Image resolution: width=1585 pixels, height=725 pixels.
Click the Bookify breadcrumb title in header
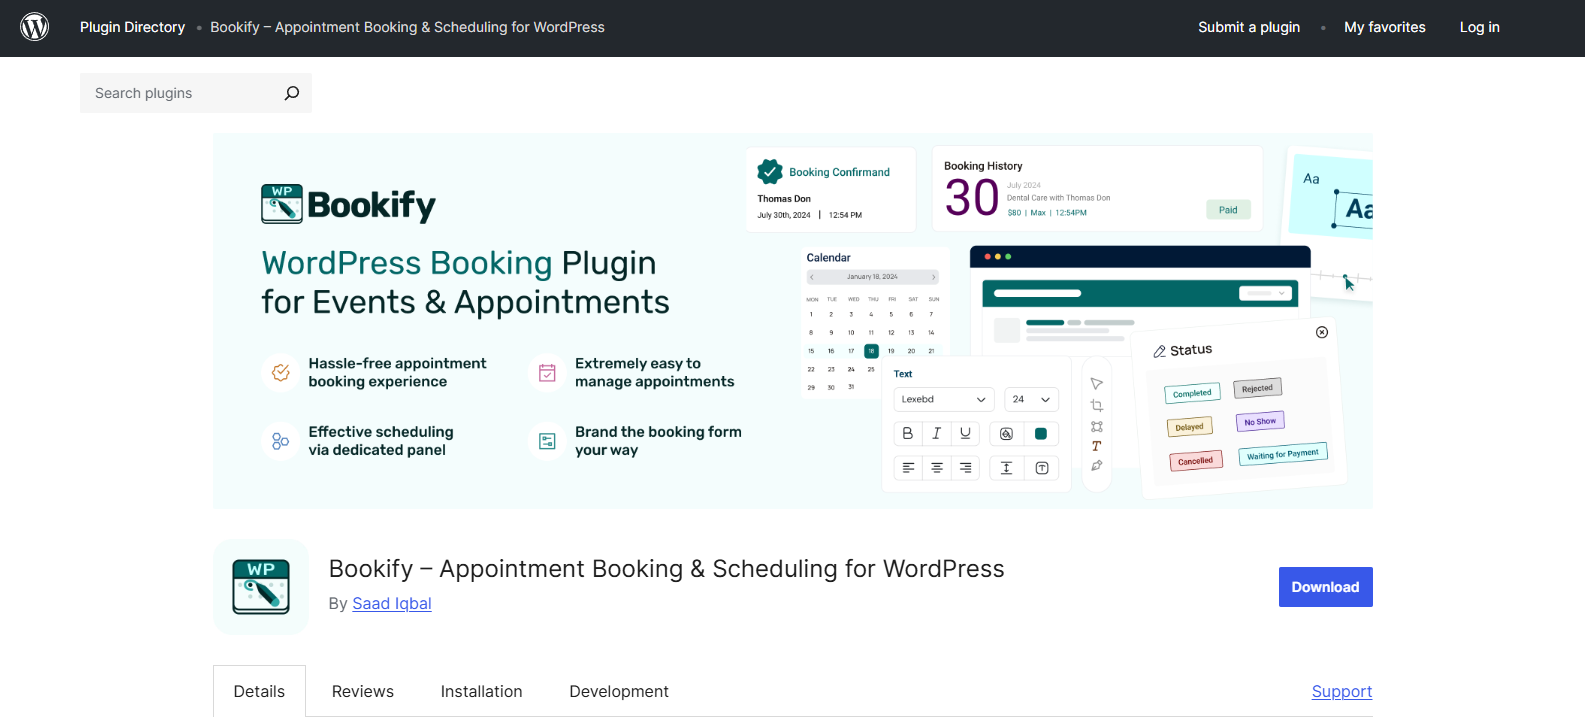pos(407,27)
